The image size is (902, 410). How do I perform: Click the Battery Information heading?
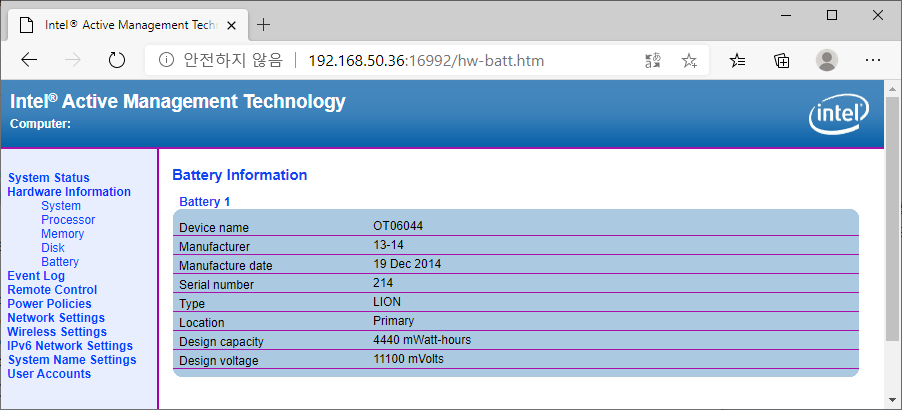240,175
